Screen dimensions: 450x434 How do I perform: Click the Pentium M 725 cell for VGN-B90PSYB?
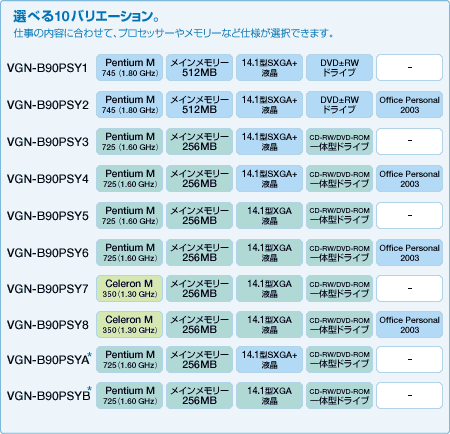tap(129, 395)
